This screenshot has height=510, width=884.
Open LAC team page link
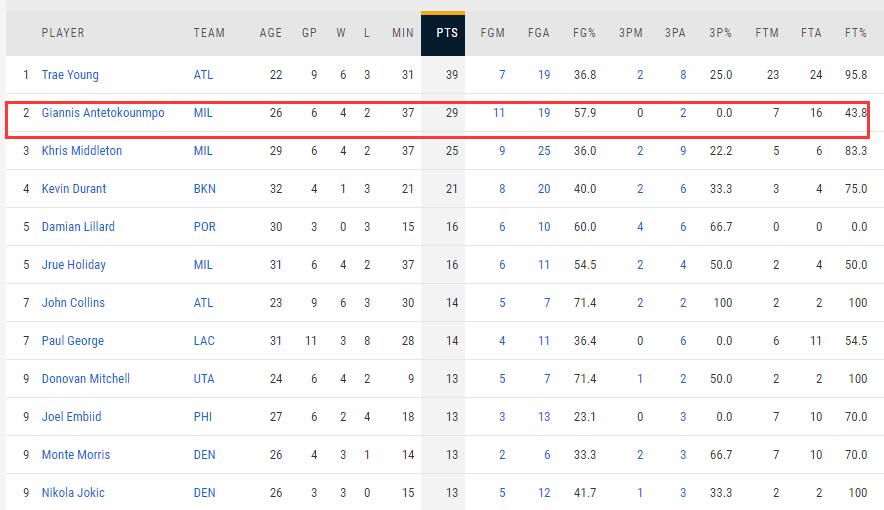(x=204, y=340)
